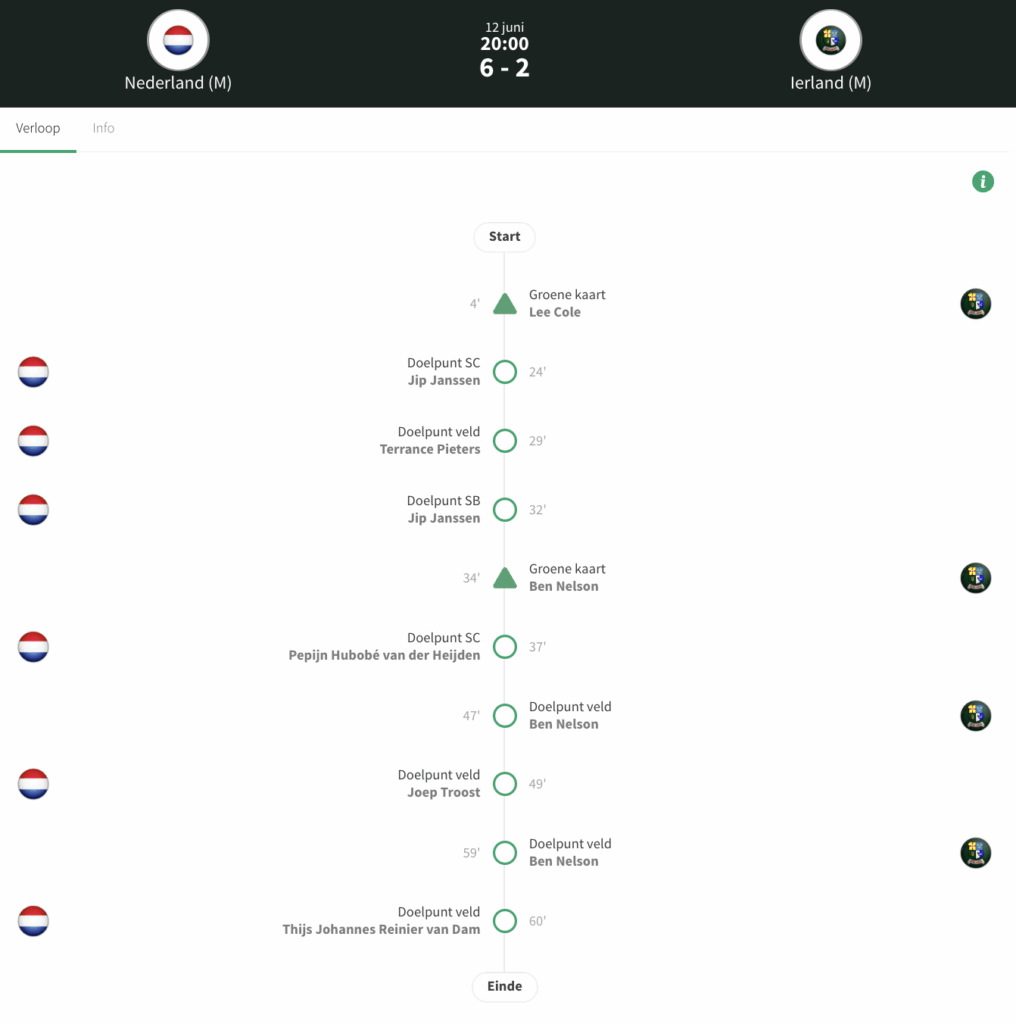Click the goal circle marker at 24'
1016x1024 pixels.
click(505, 372)
